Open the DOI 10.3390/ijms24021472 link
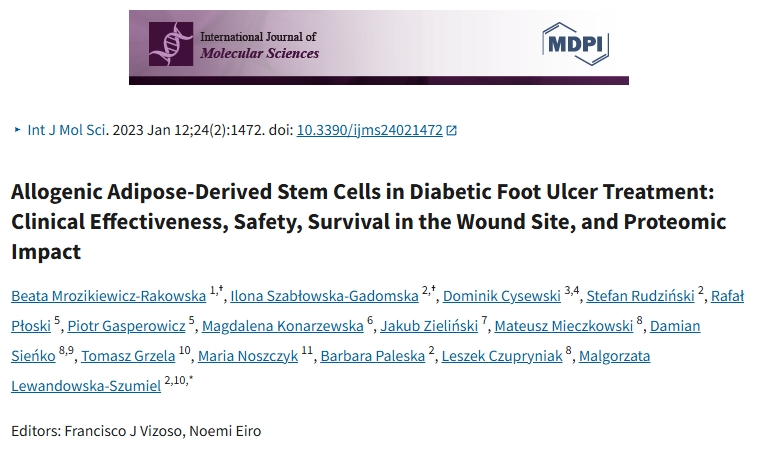Image resolution: width=760 pixels, height=452 pixels. pos(369,130)
